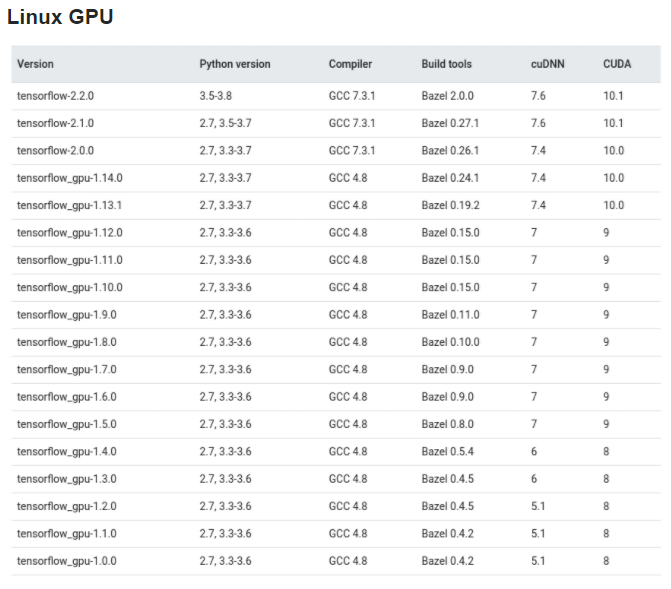Select the cuDNN column header

pyautogui.click(x=547, y=64)
